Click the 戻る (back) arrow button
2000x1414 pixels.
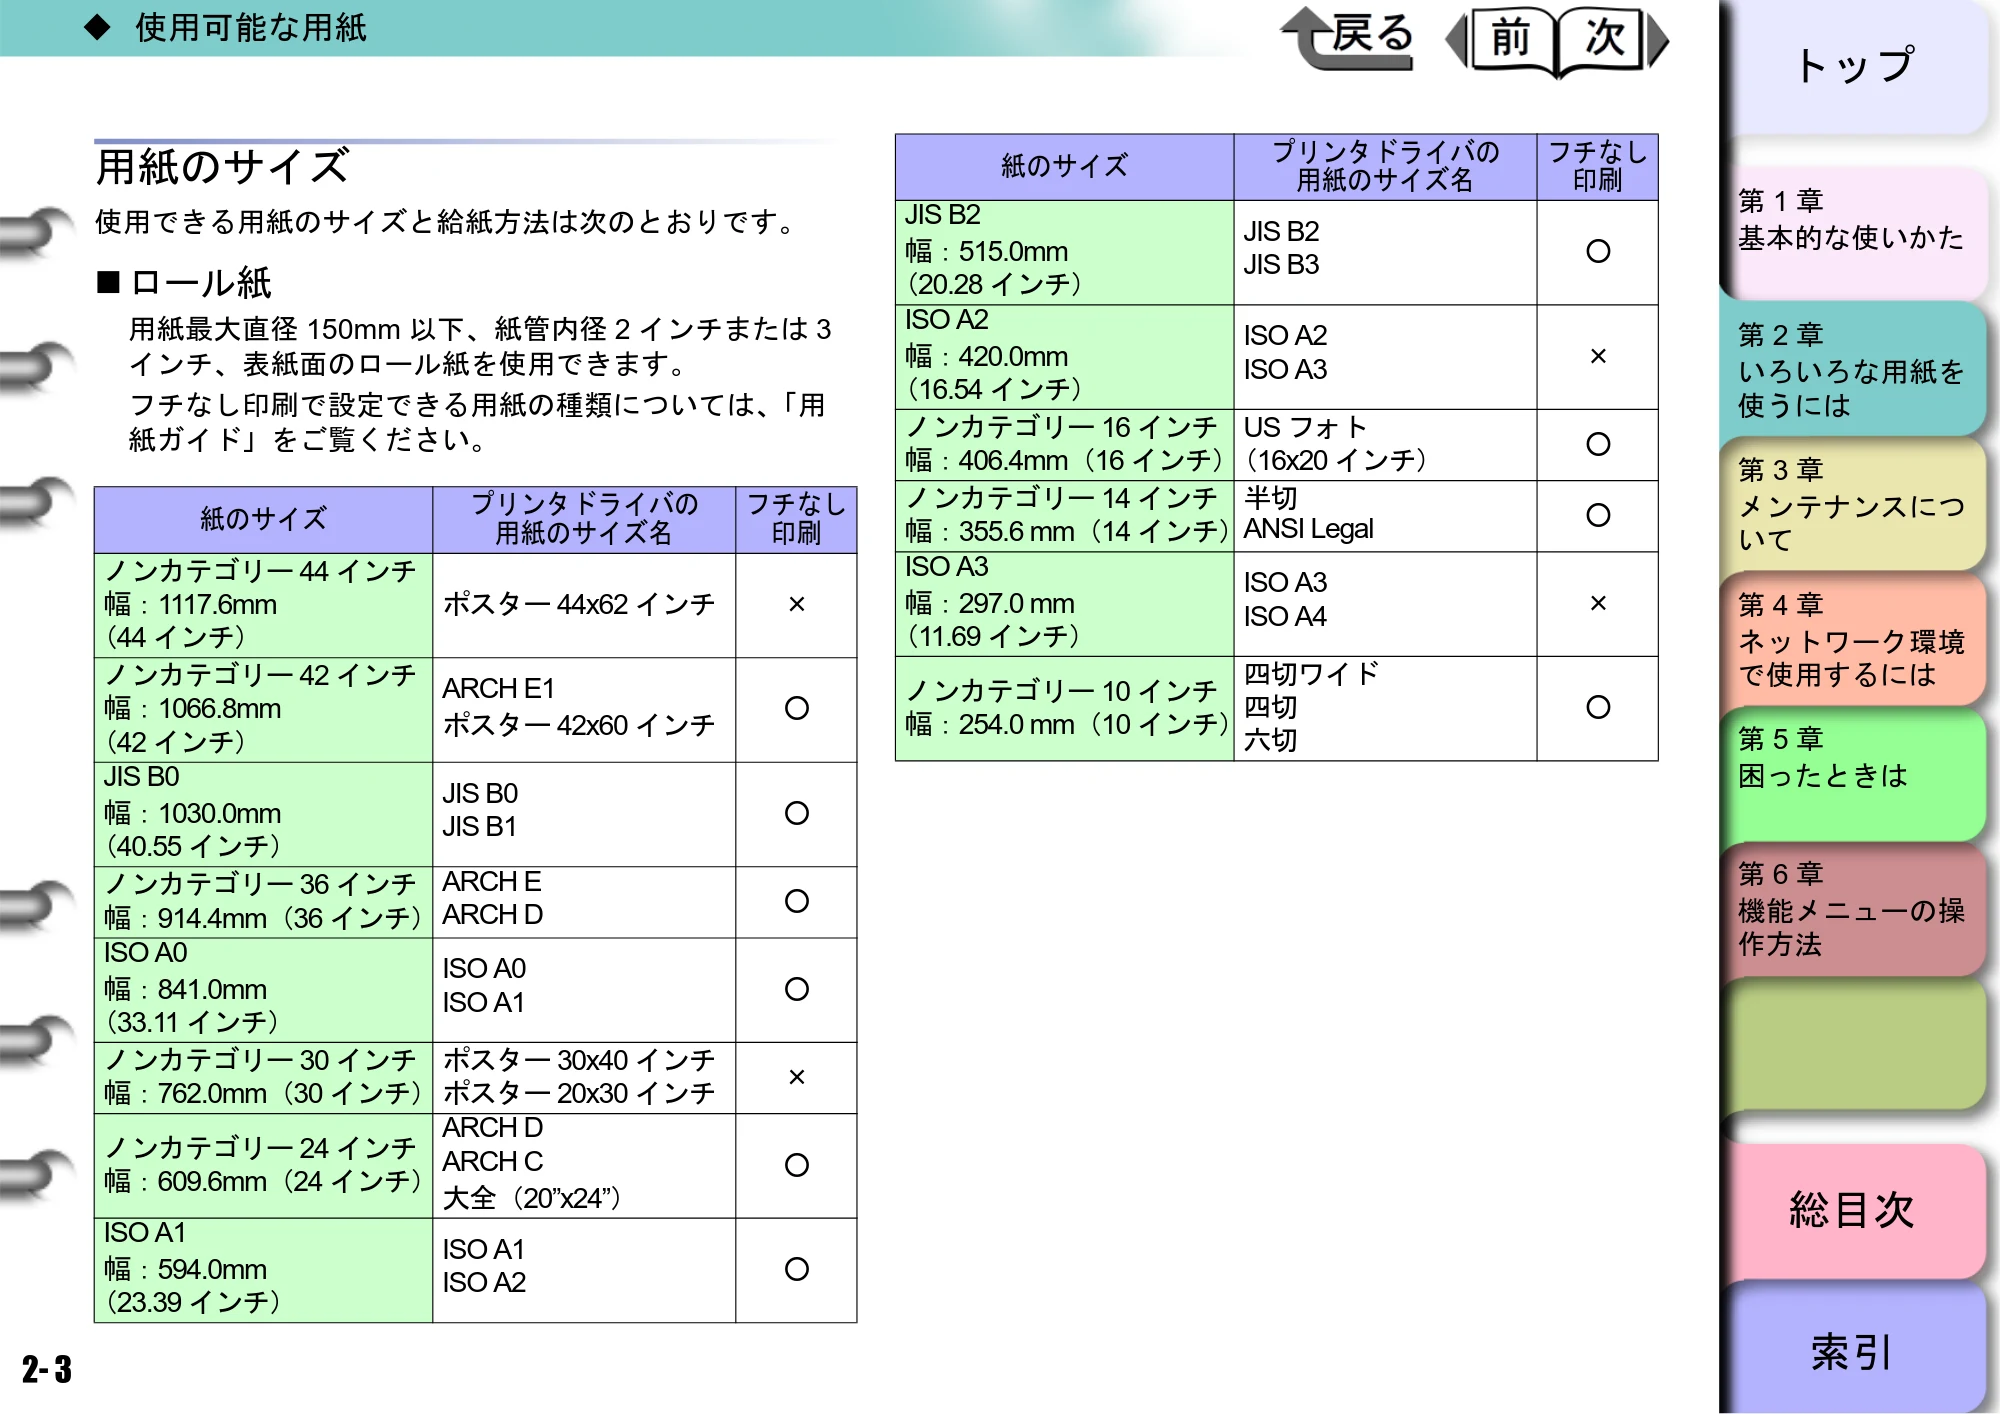(x=1348, y=38)
